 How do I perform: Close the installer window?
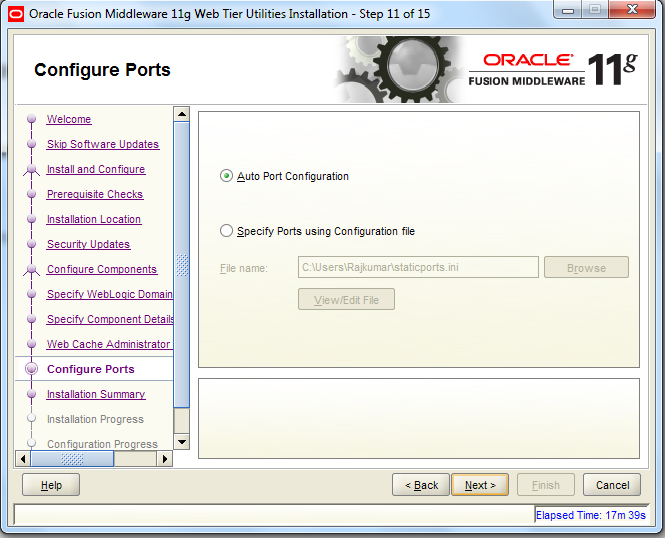coord(632,9)
